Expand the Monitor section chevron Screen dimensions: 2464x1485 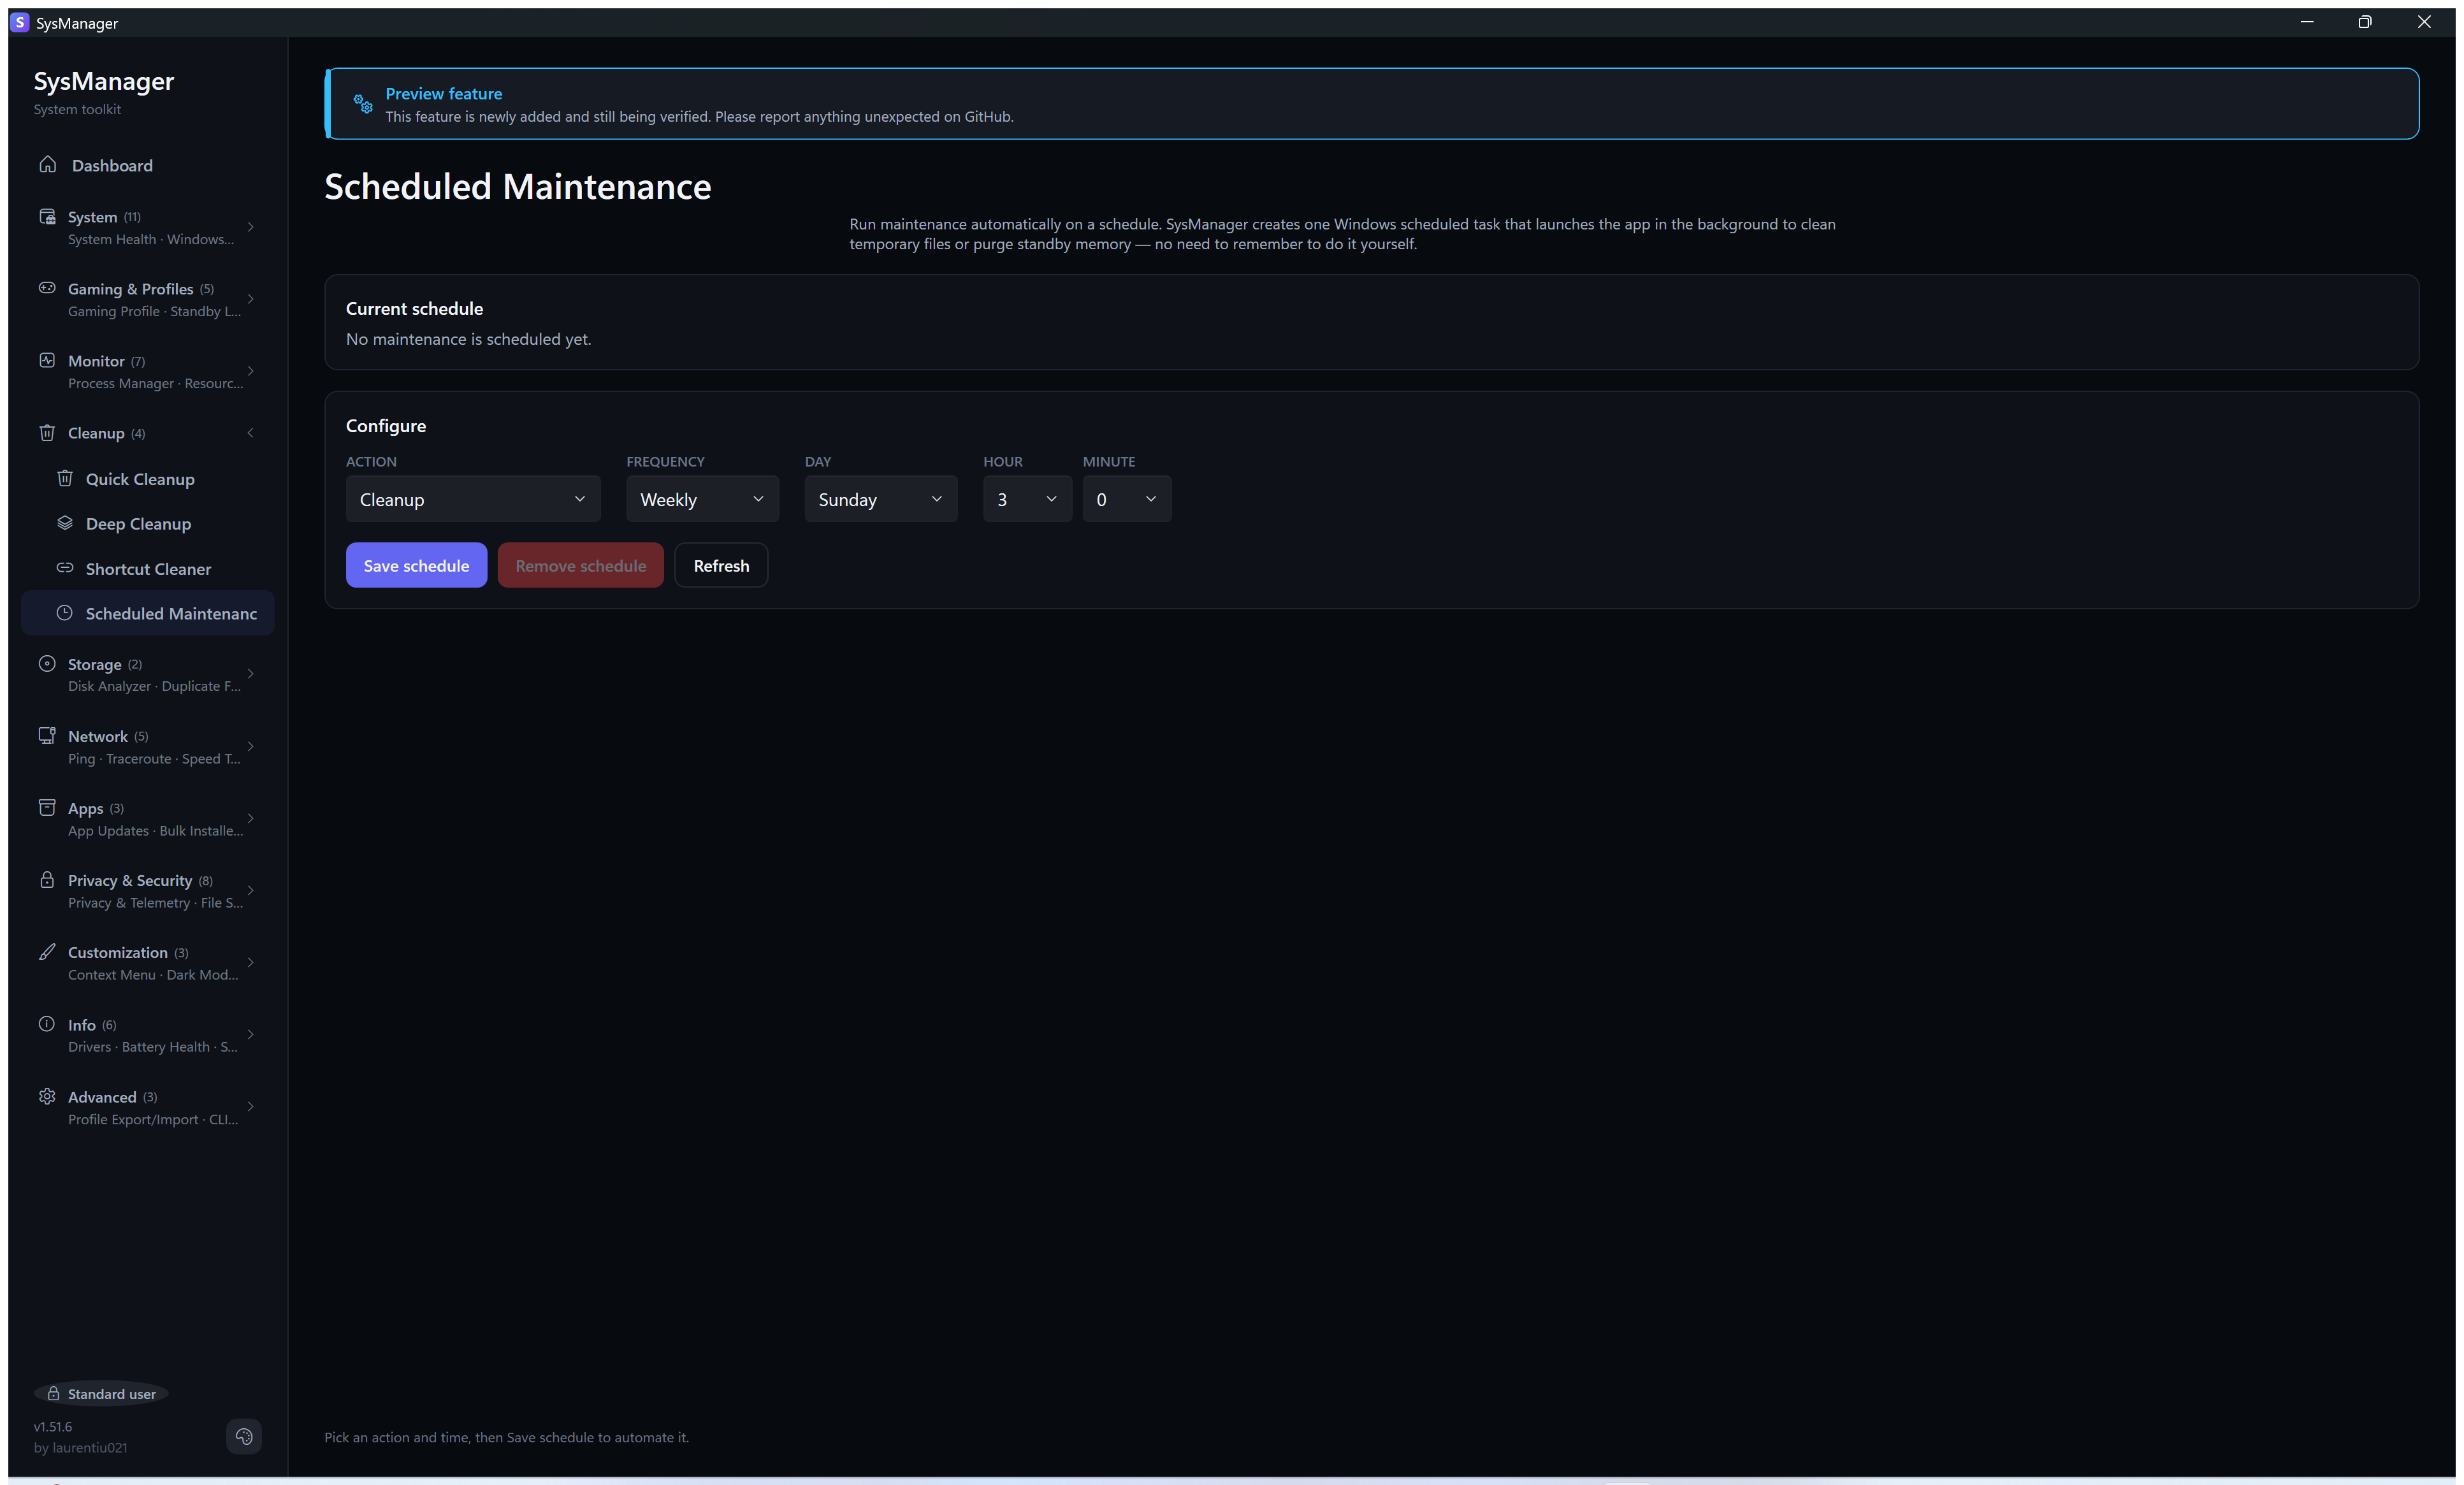251,371
